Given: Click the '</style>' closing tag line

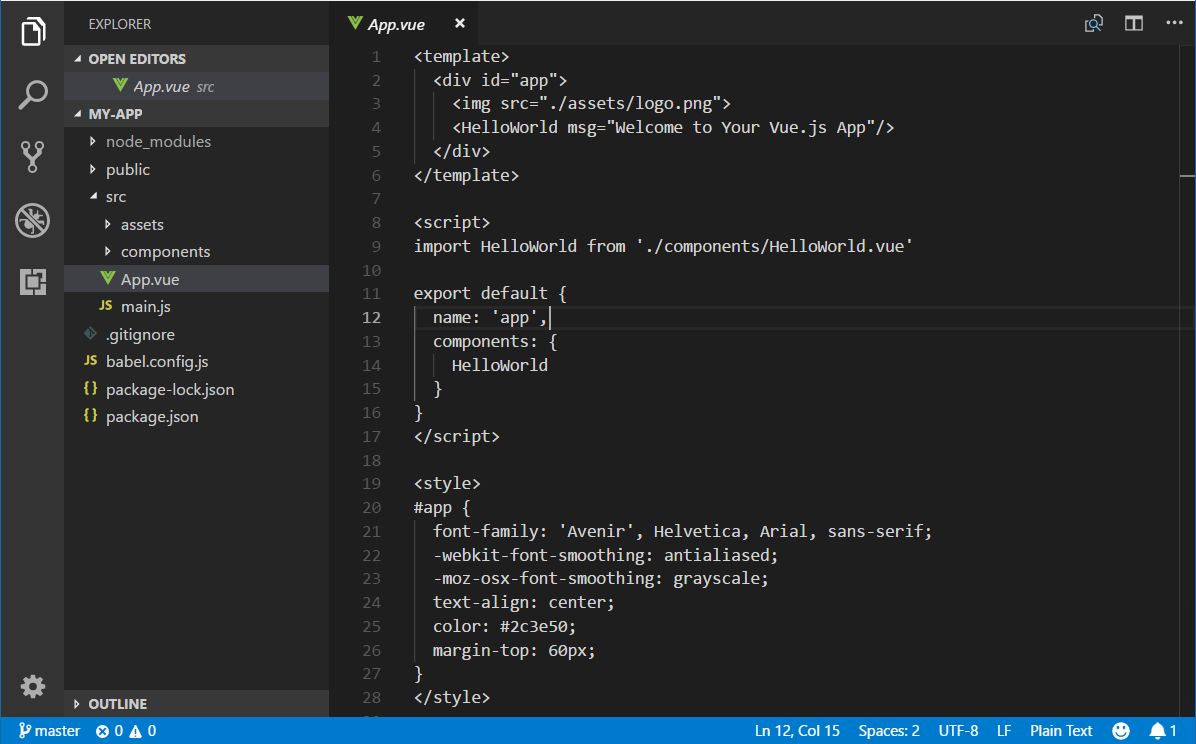Looking at the screenshot, I should point(452,697).
